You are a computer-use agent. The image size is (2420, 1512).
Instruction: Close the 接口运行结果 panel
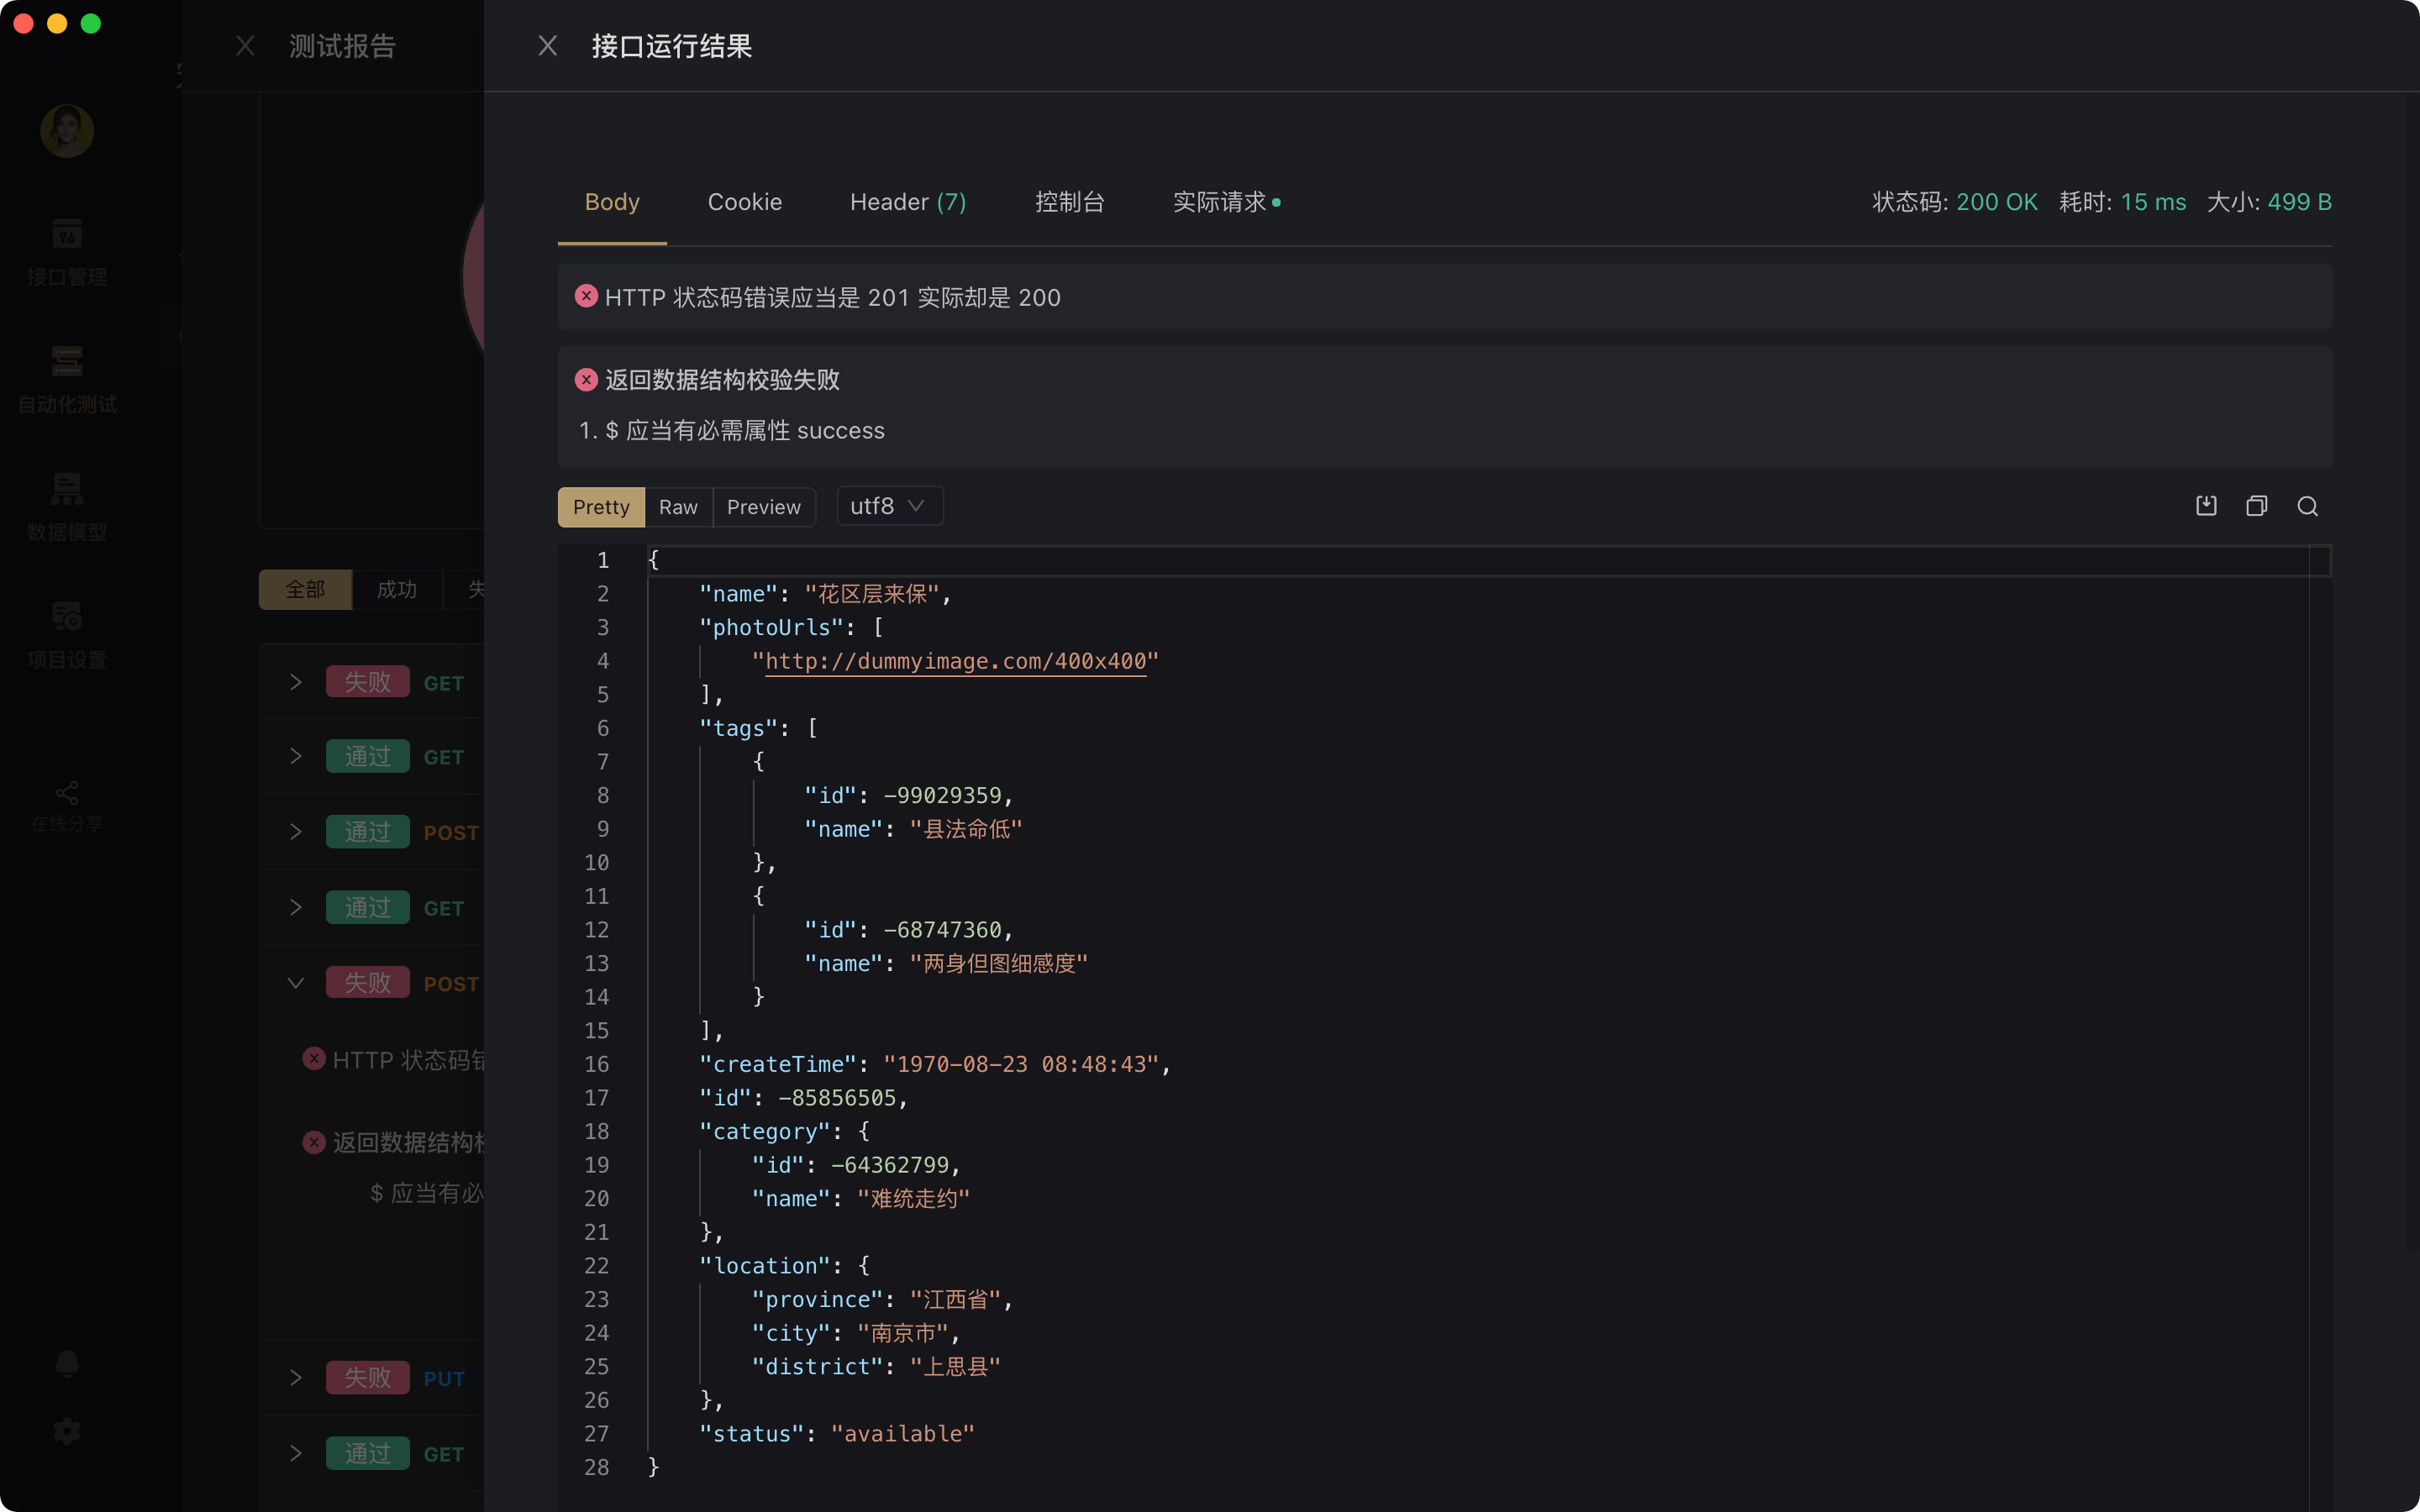(547, 46)
